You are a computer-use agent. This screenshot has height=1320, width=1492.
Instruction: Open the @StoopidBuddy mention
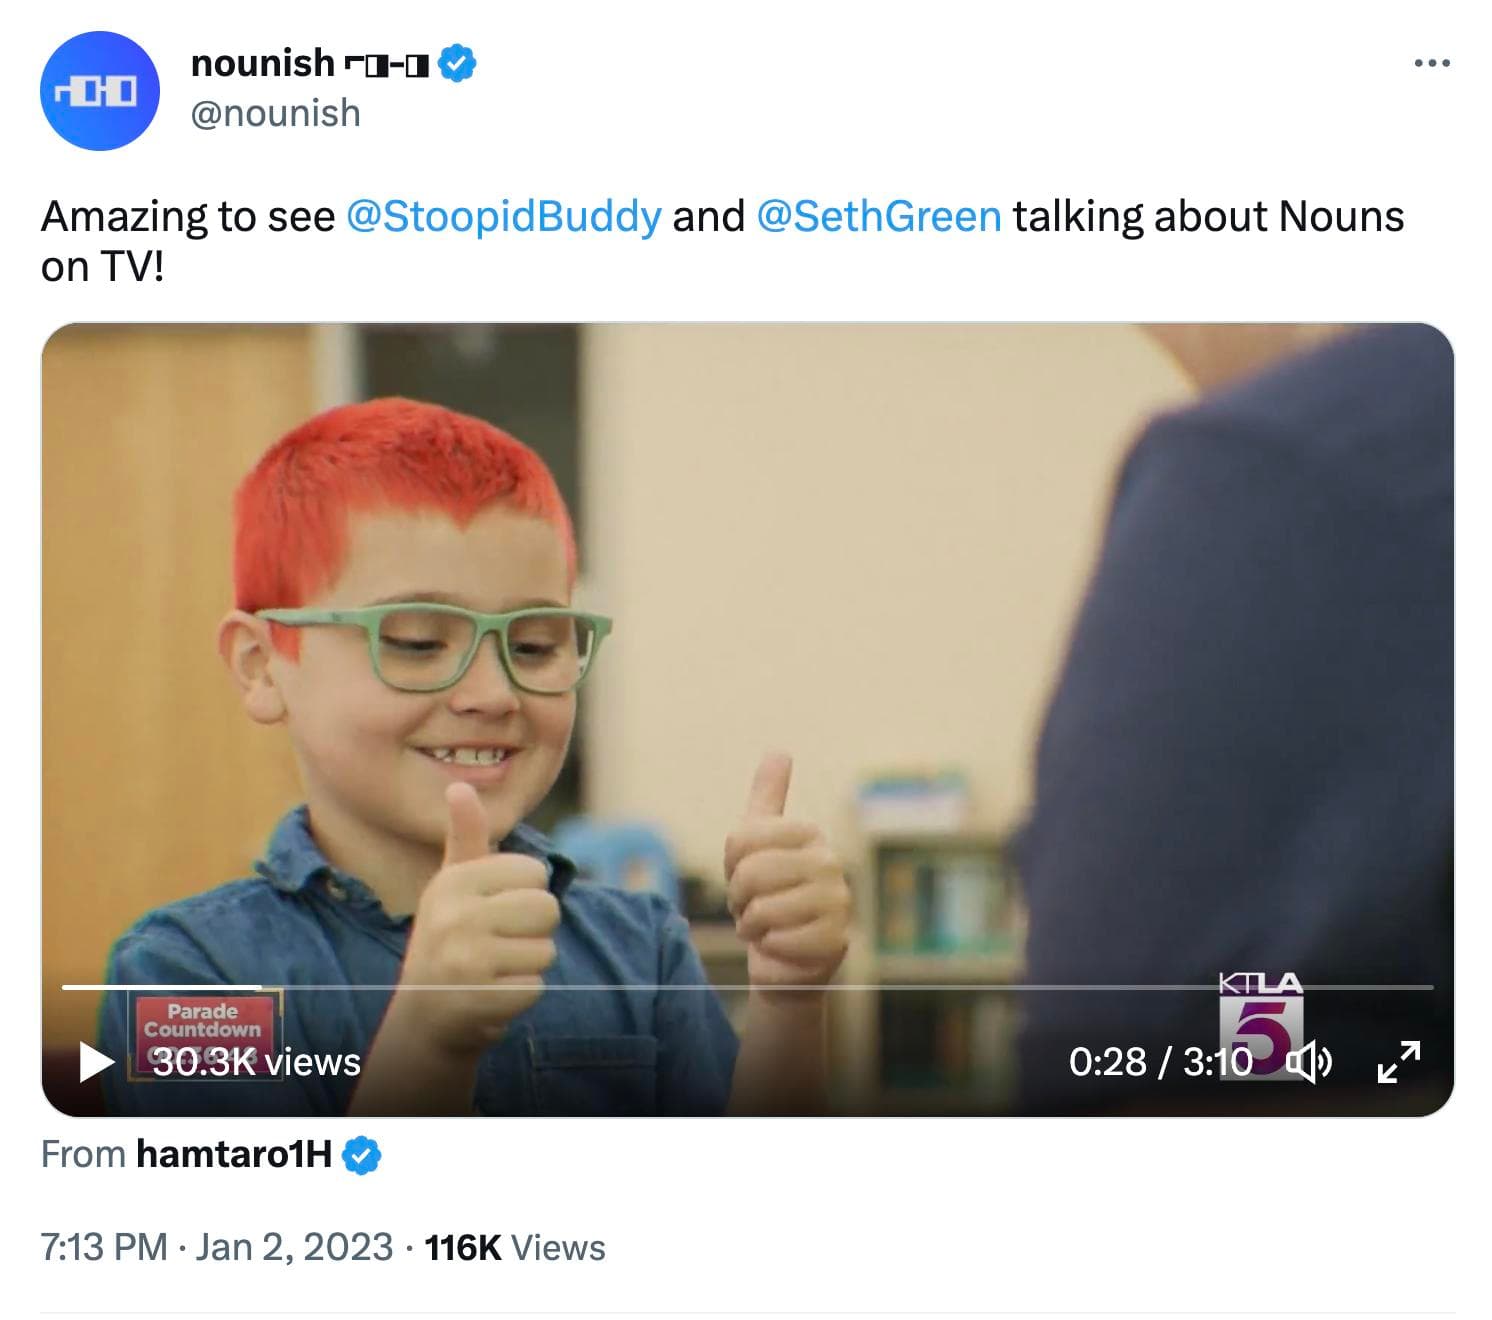(x=503, y=216)
